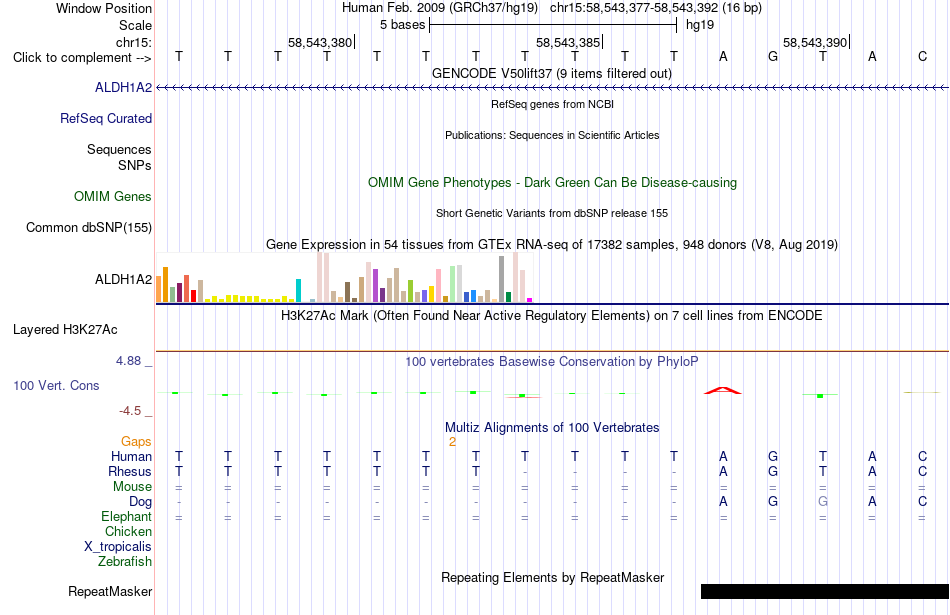This screenshot has height=615, width=950.
Task: Click the OMIM Gene Phenotypes track title
Action: point(552,182)
